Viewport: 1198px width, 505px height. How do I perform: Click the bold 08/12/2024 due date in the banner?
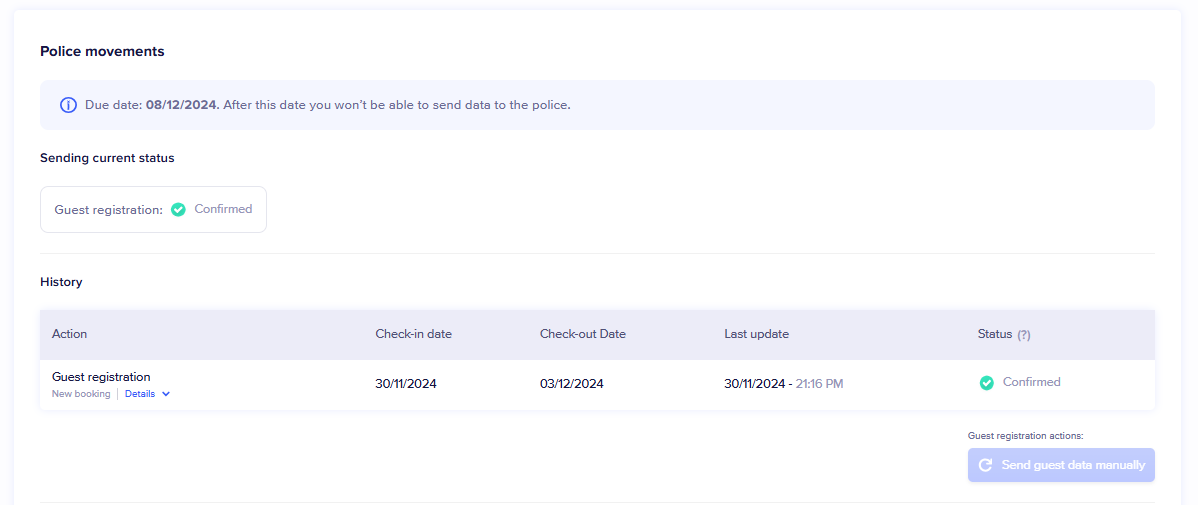pyautogui.click(x=181, y=105)
